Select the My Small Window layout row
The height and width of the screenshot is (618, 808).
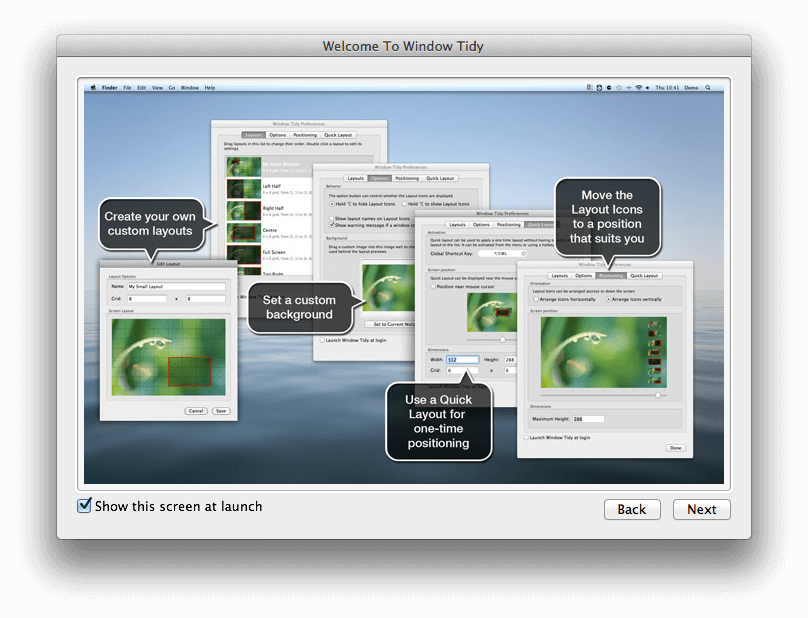269,166
